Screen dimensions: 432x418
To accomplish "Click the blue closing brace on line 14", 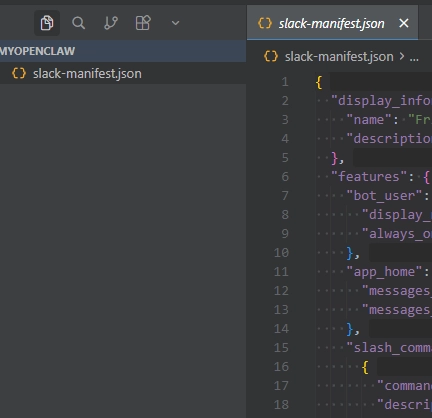I will (350, 329).
